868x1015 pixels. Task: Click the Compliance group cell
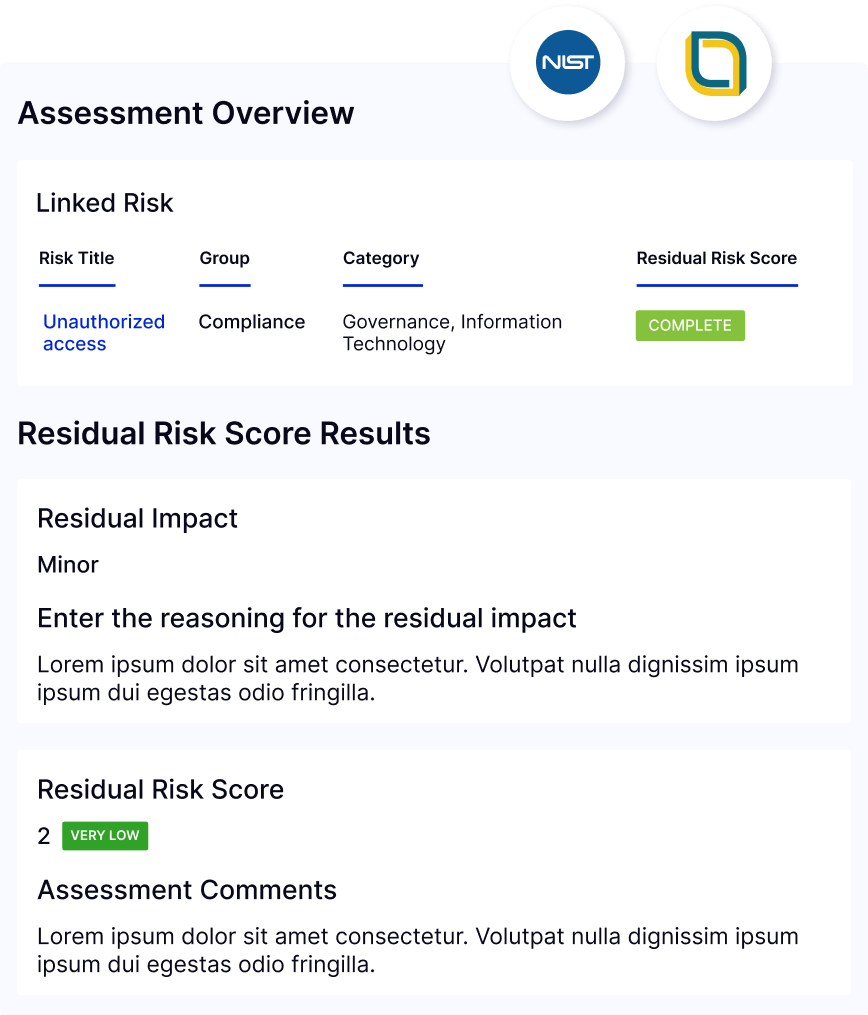point(252,322)
